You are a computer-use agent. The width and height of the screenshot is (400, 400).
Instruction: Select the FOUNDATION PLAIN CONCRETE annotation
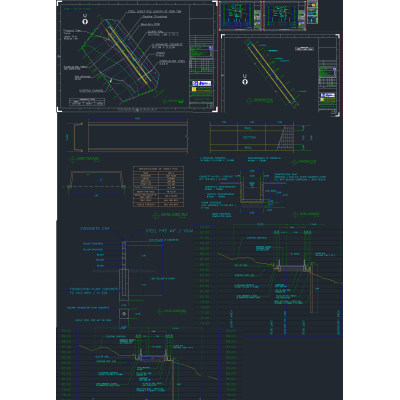click(93, 291)
